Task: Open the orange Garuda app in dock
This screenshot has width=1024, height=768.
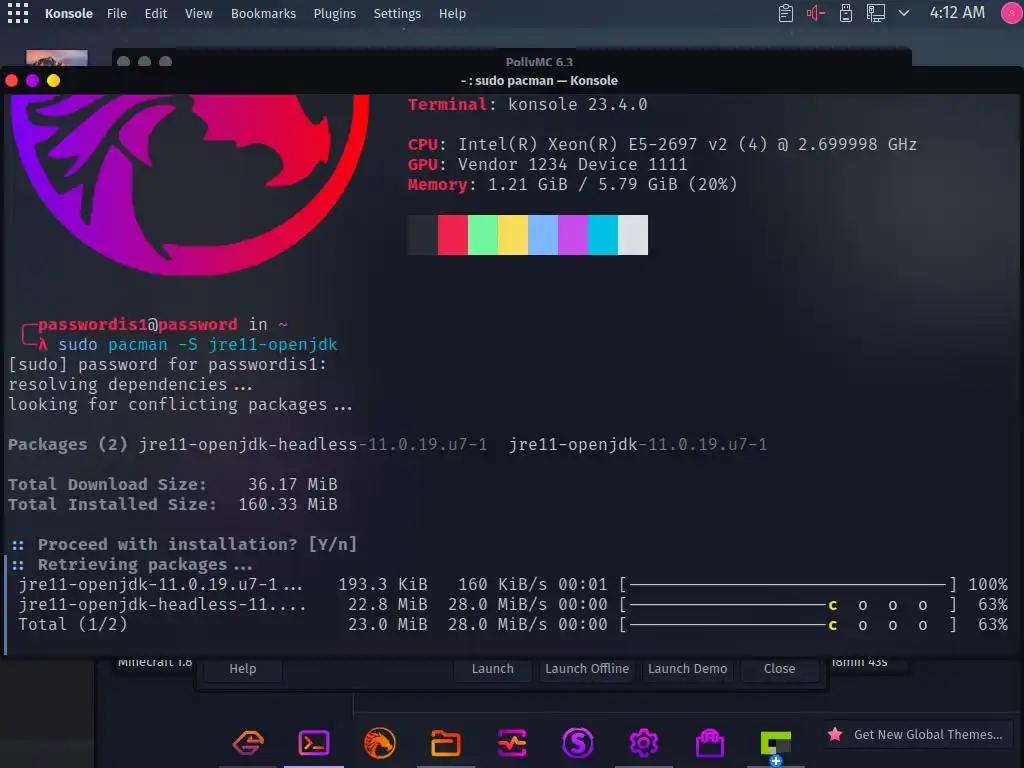Action: click(x=248, y=743)
